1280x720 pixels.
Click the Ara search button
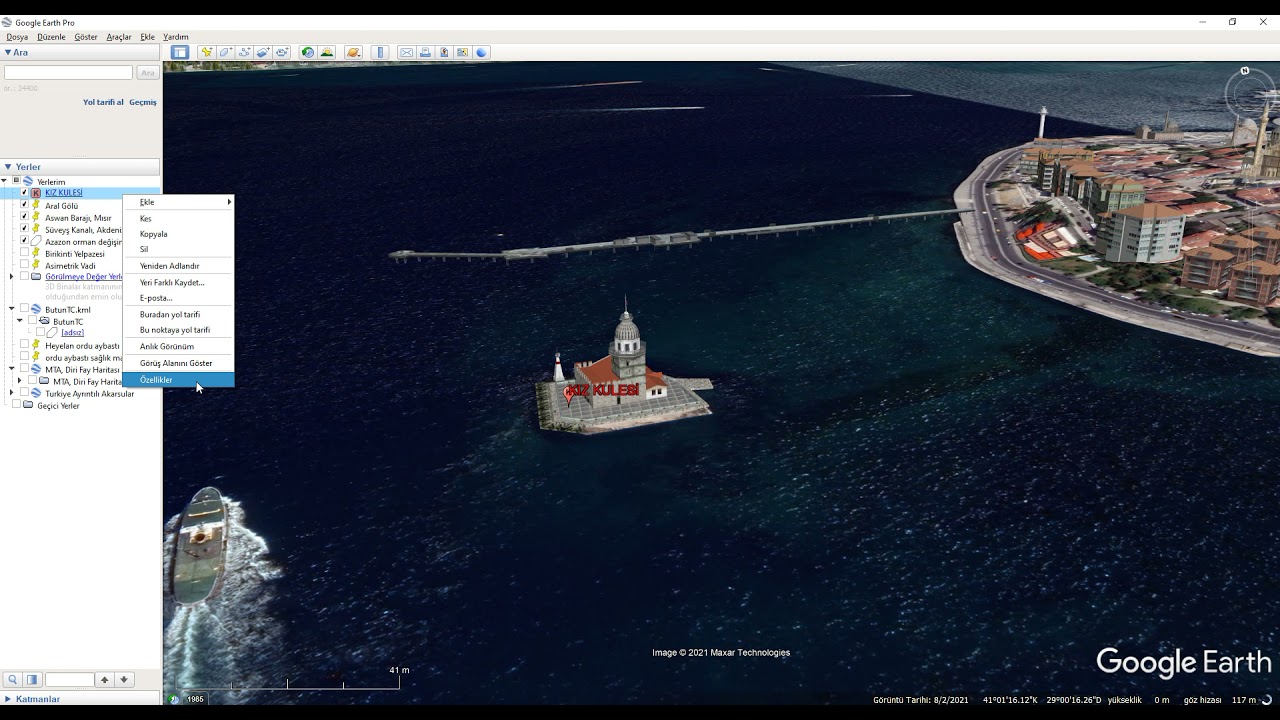pos(148,73)
